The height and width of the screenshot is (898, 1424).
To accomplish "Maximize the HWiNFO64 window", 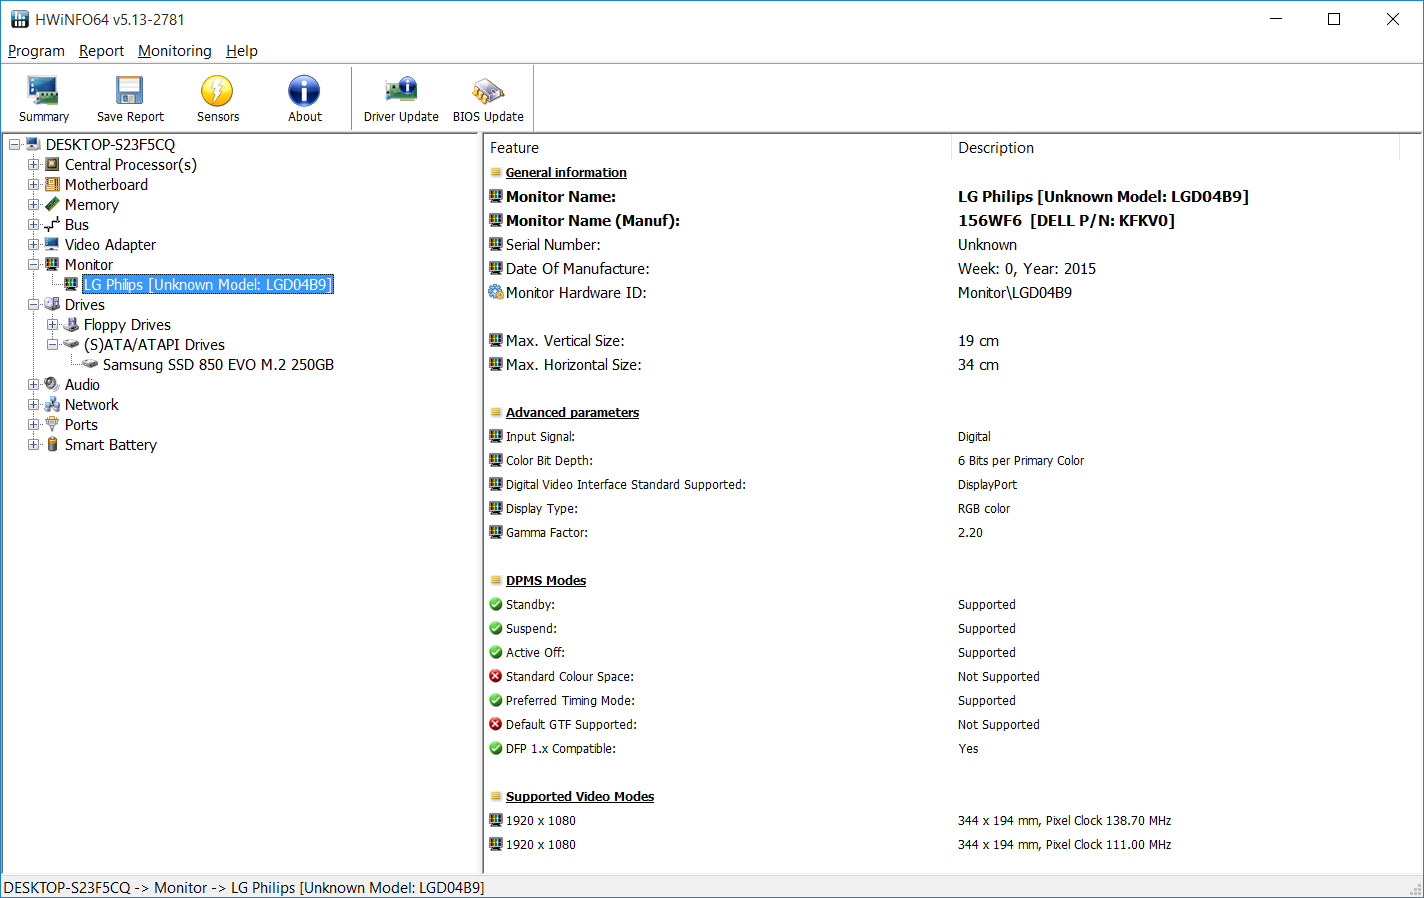I will point(1334,19).
